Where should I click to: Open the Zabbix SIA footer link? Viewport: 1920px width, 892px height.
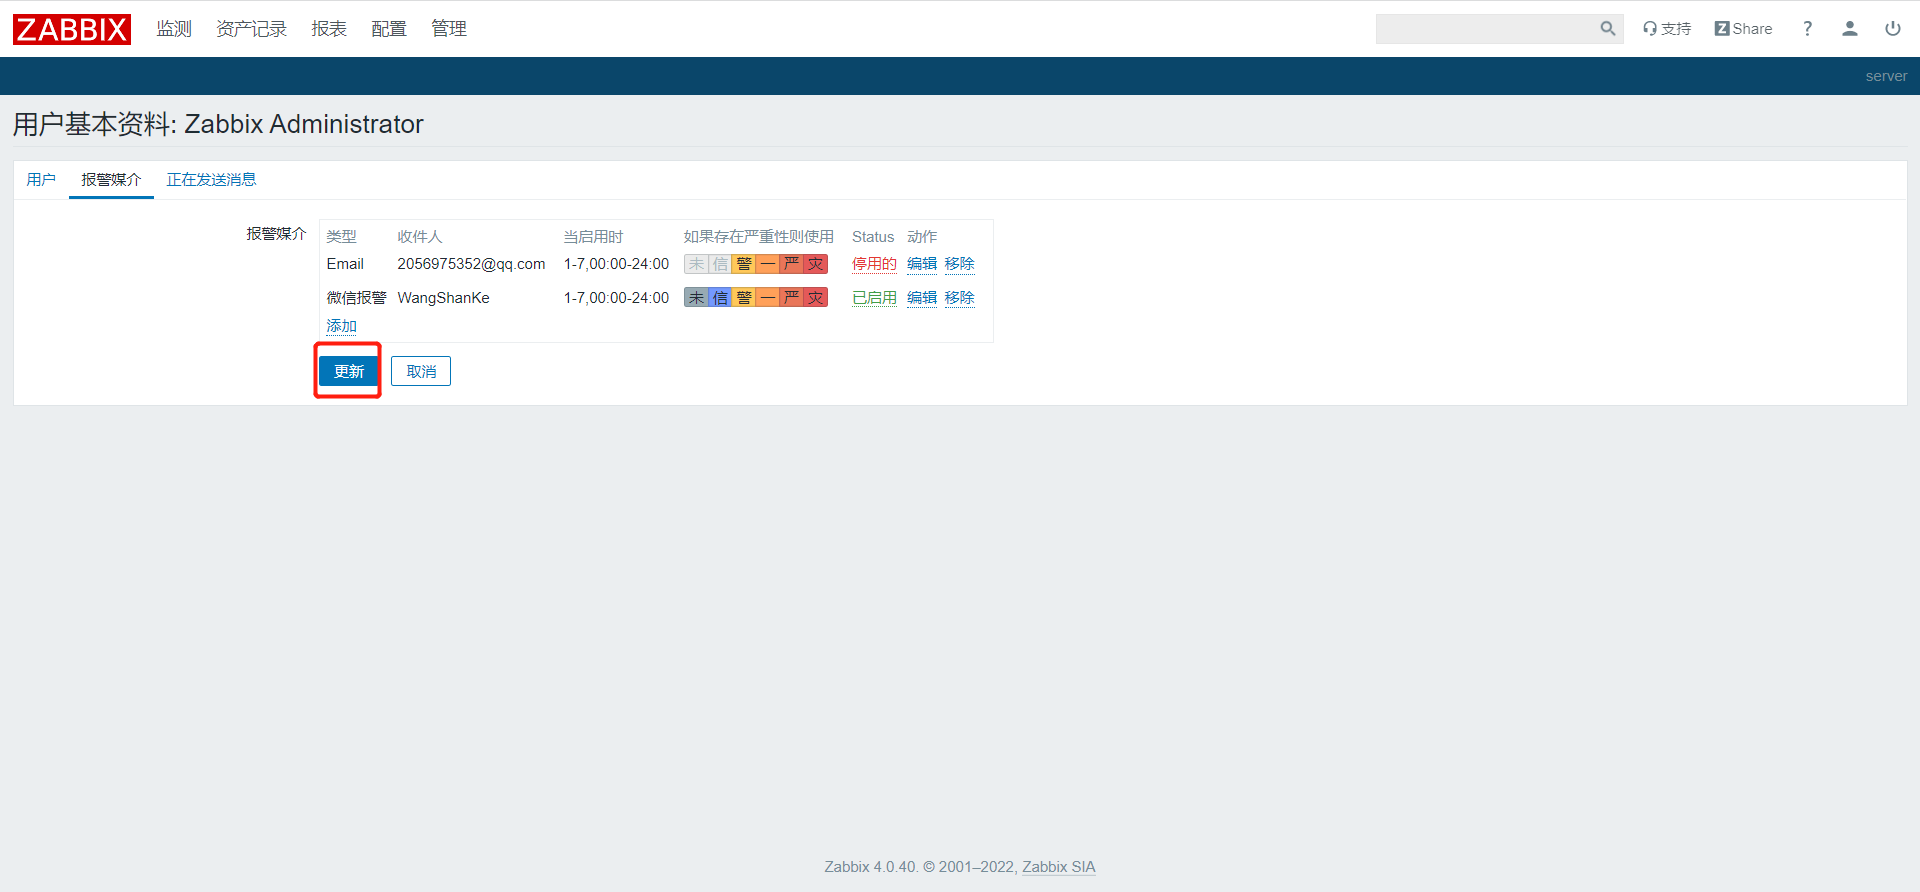click(1059, 867)
